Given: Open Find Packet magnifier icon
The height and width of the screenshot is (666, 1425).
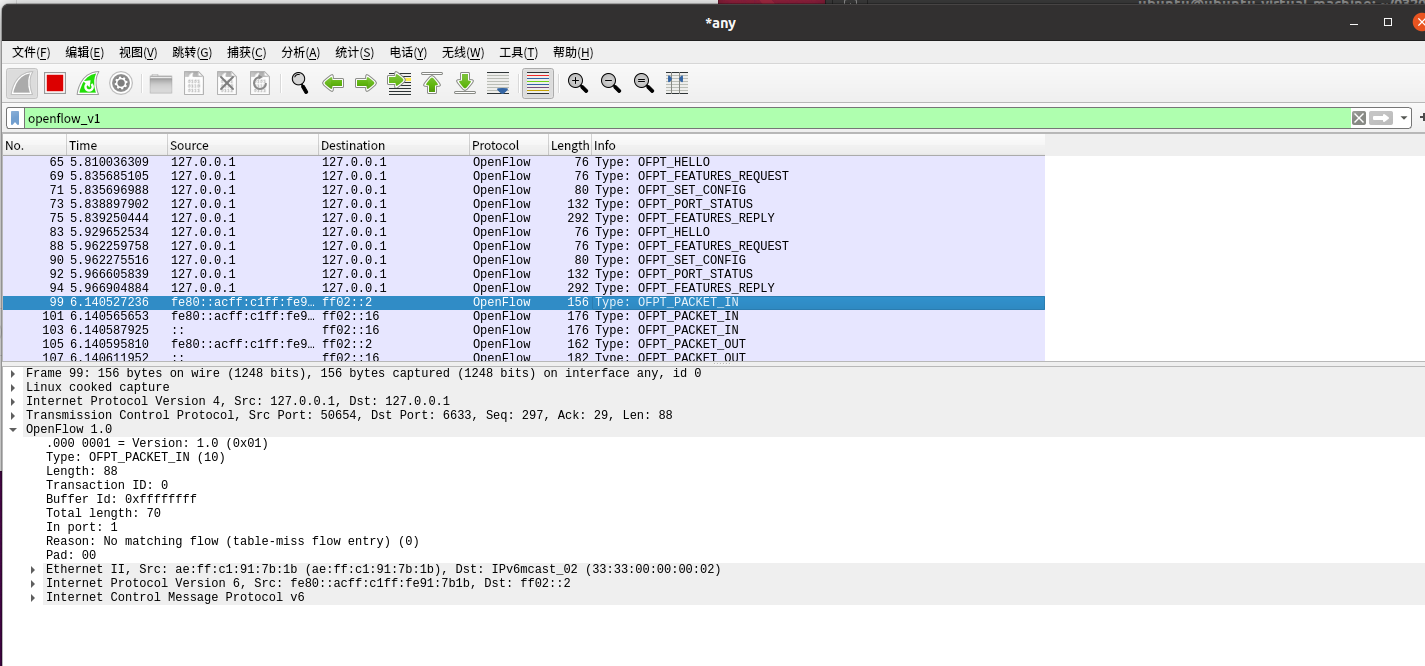Looking at the screenshot, I should pyautogui.click(x=299, y=83).
